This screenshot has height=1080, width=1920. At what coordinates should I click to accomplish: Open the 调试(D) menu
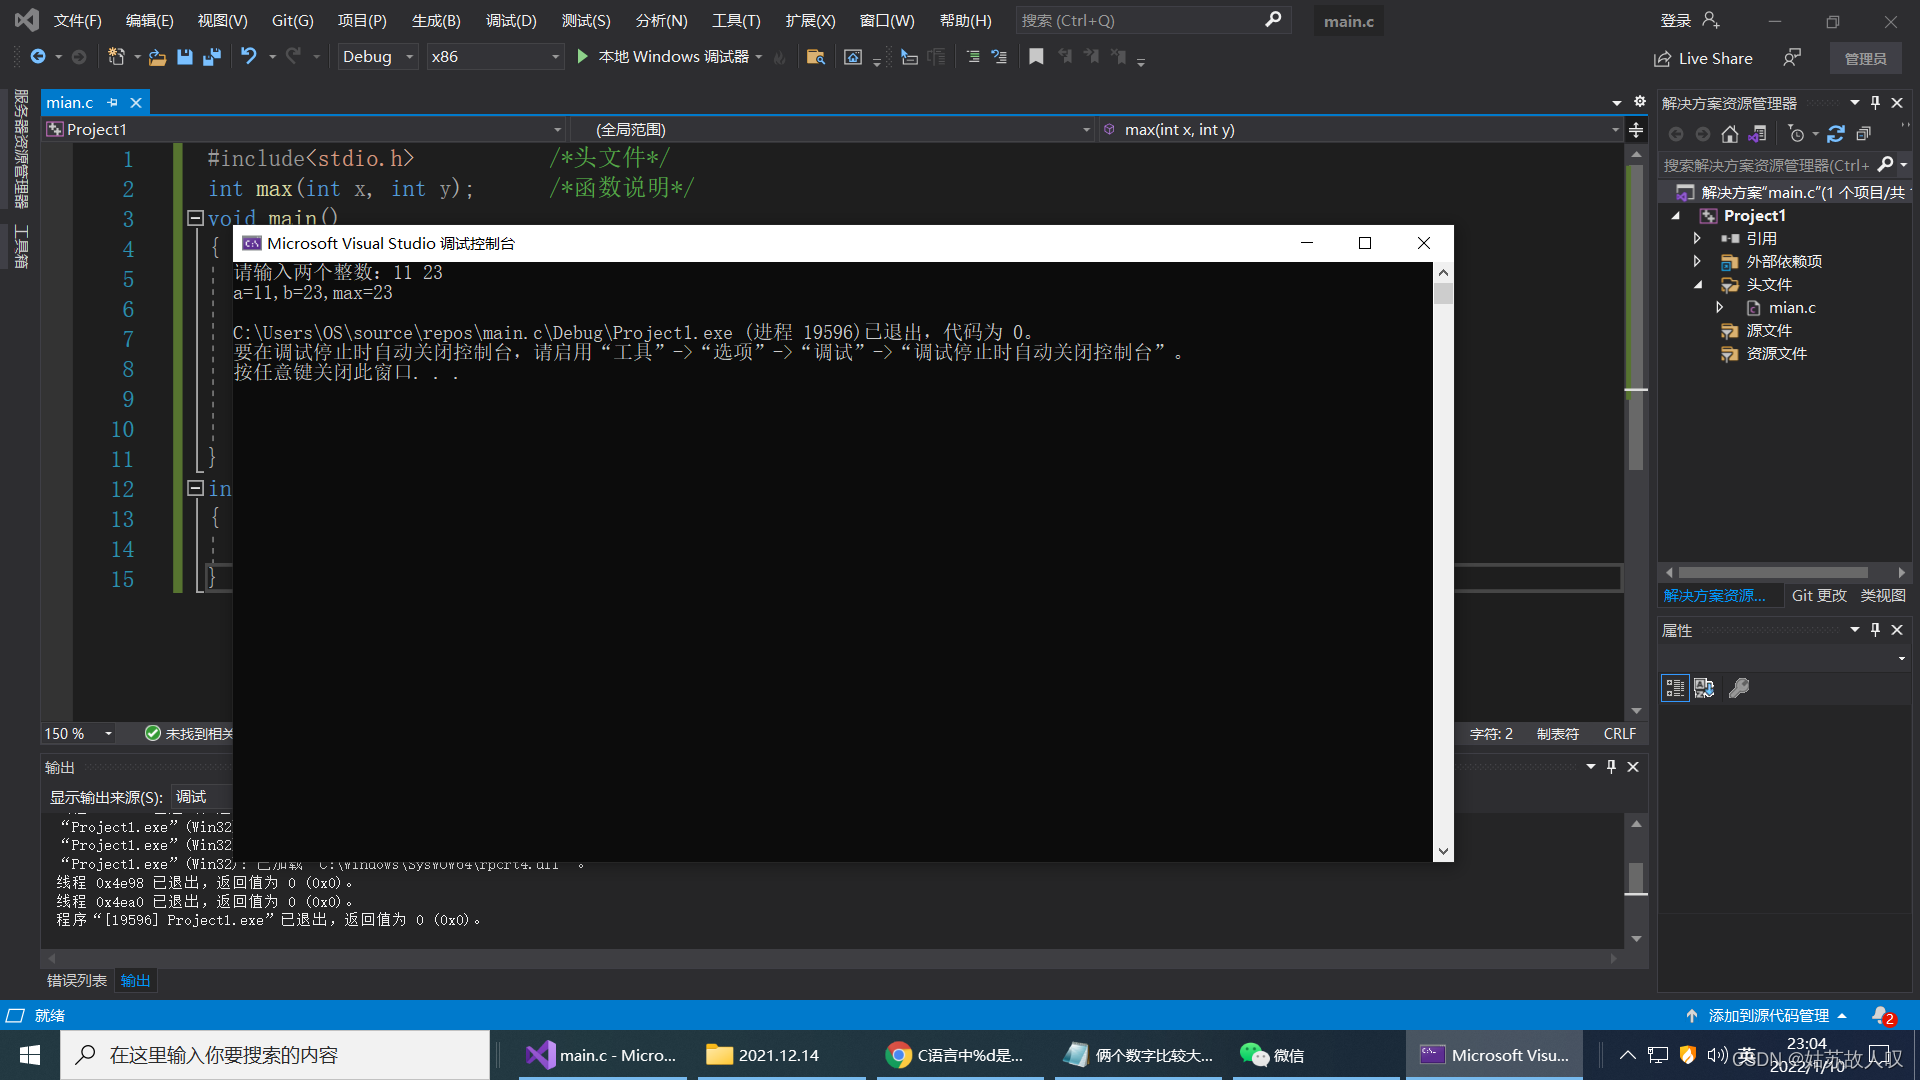tap(510, 20)
